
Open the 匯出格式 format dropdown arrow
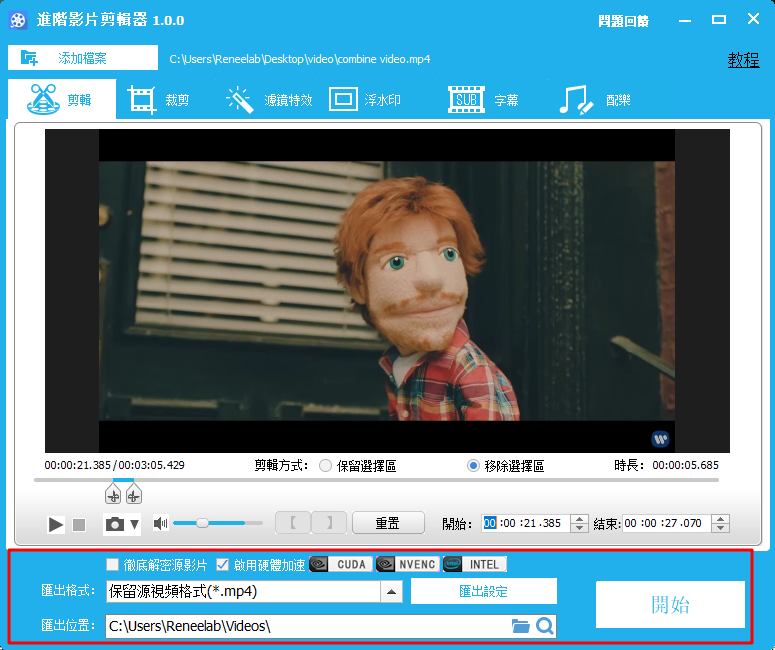pyautogui.click(x=391, y=592)
